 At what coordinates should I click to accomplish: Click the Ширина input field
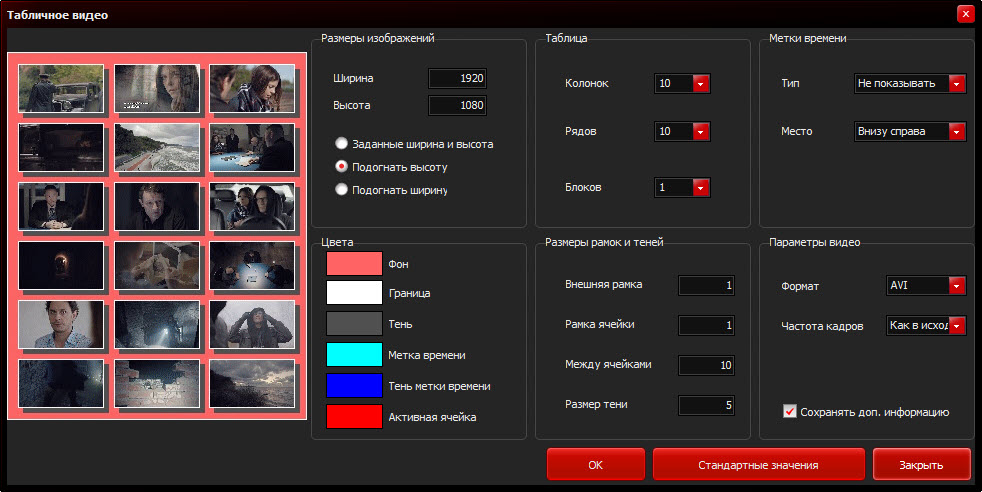pyautogui.click(x=457, y=78)
